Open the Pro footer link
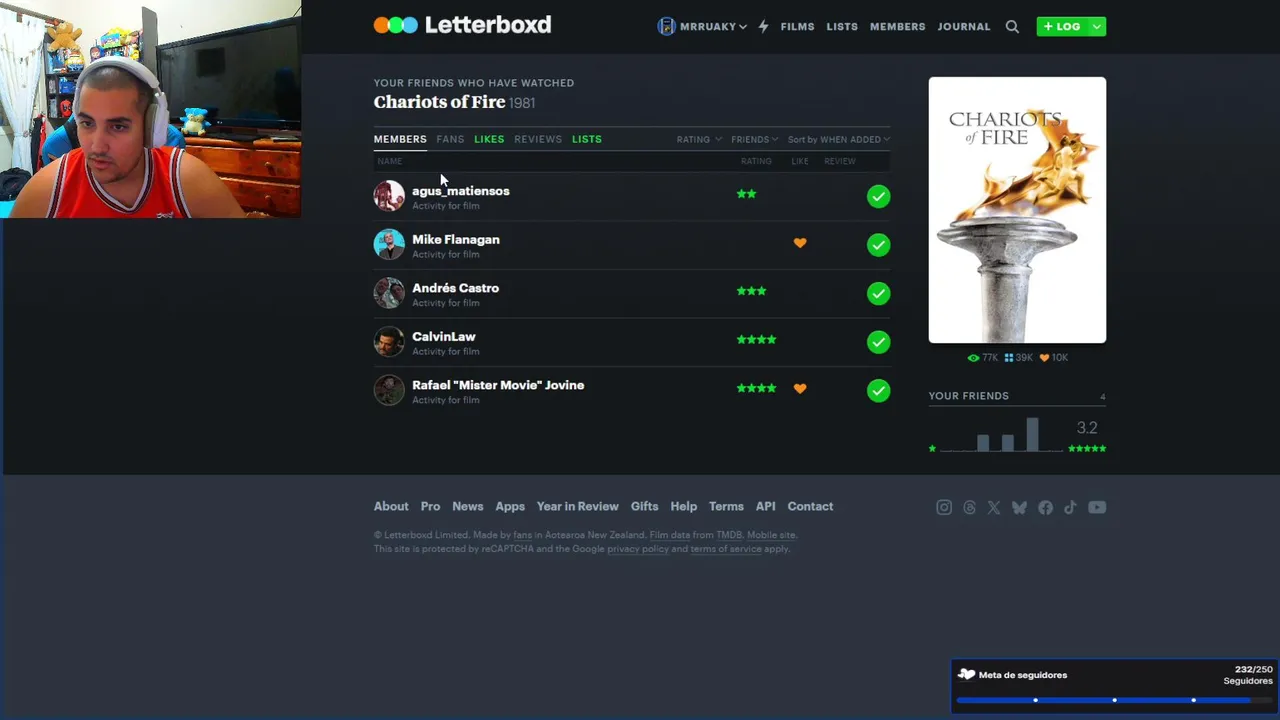Image resolution: width=1280 pixels, height=720 pixels. coord(430,506)
